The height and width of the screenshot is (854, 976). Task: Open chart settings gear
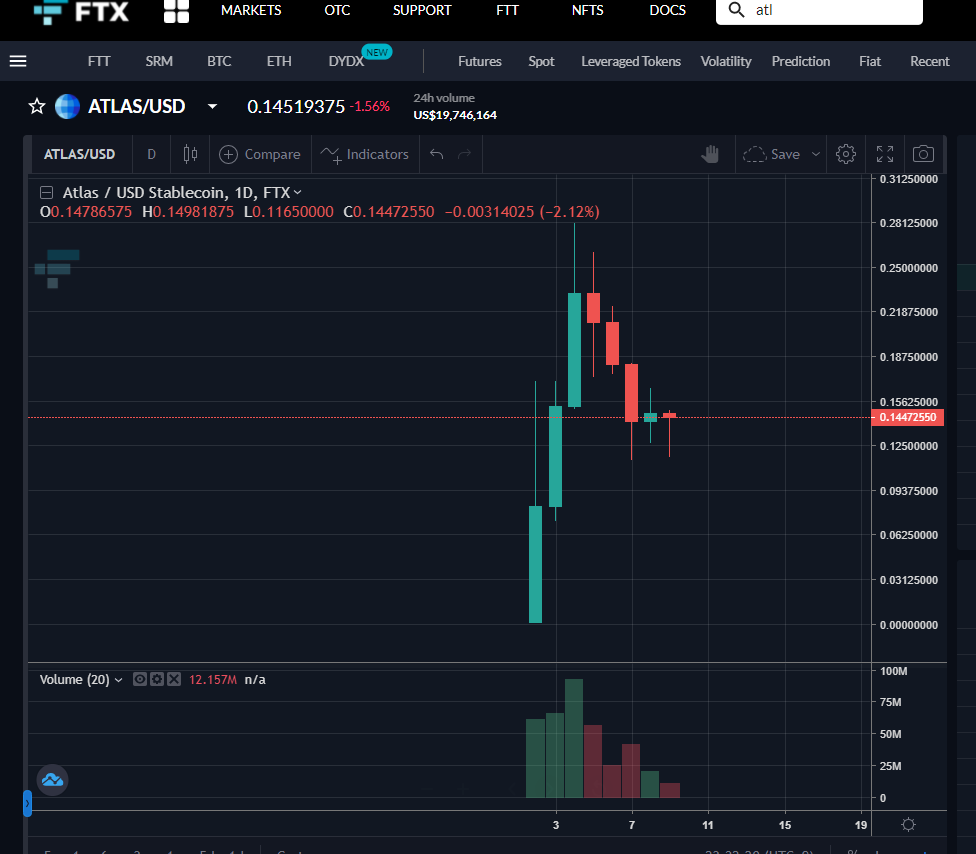[846, 154]
